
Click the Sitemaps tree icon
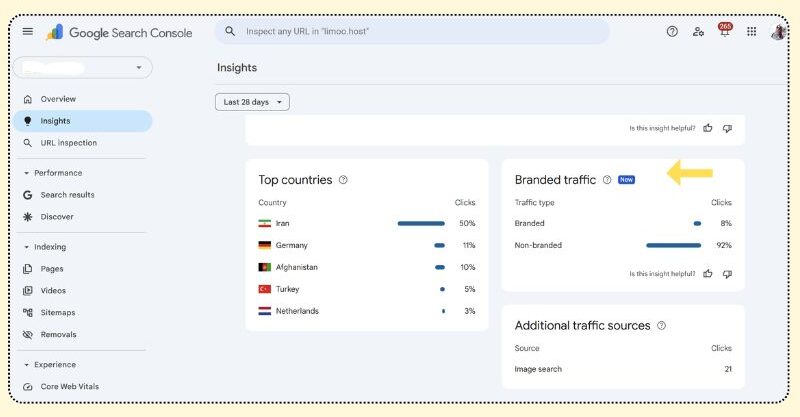tap(28, 312)
